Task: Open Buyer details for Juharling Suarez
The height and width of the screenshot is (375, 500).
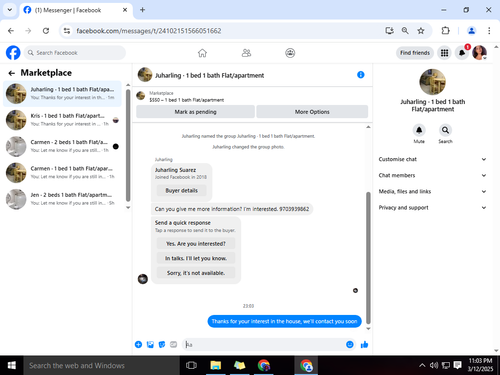Action: tap(182, 190)
